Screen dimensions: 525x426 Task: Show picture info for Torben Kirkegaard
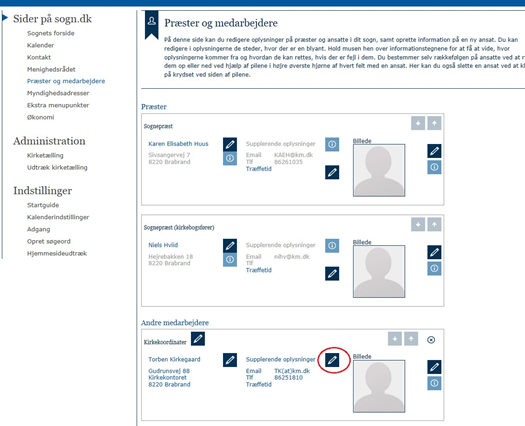(x=434, y=383)
